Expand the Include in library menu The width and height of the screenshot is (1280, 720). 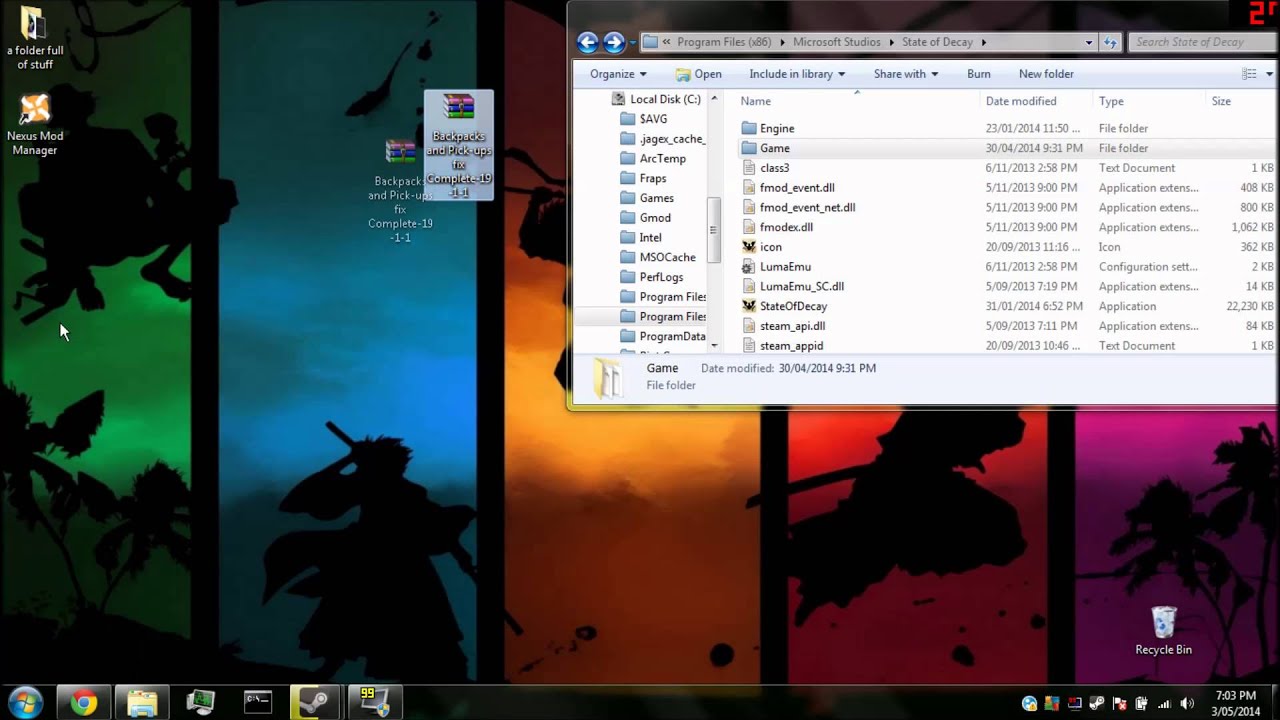click(797, 74)
